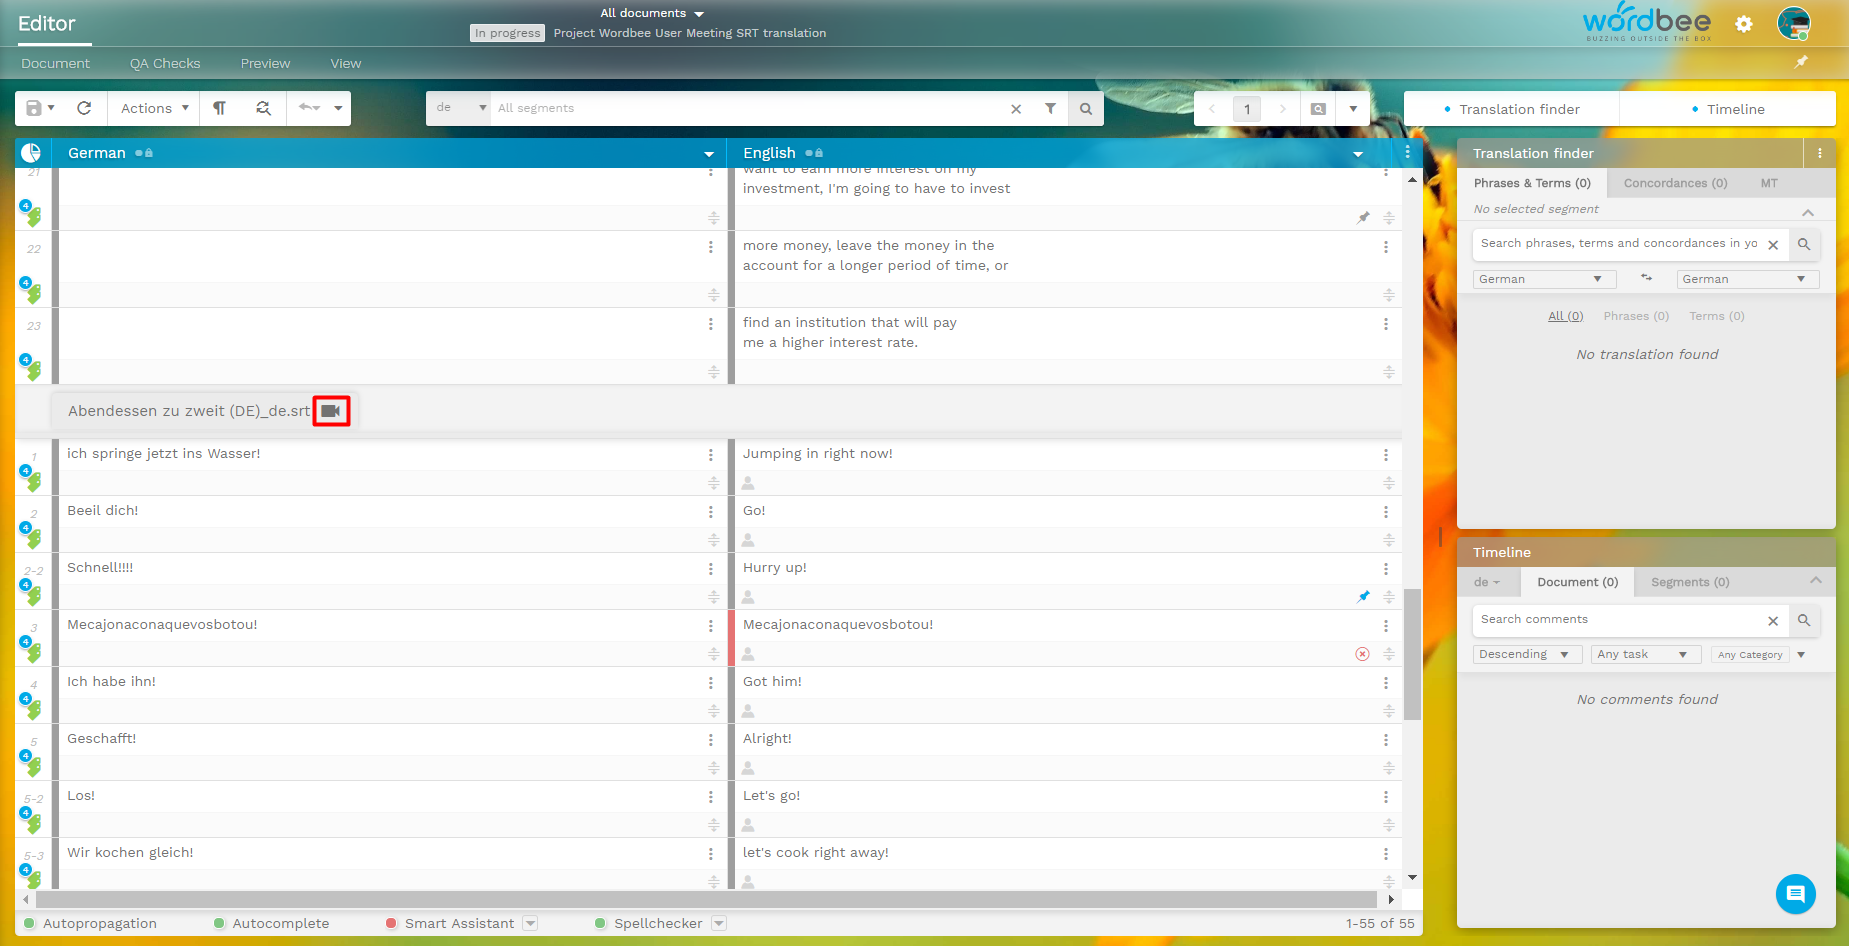Click the video camera icon beside Abendessen file
Screen dimensions: 1849x946
[331, 411]
